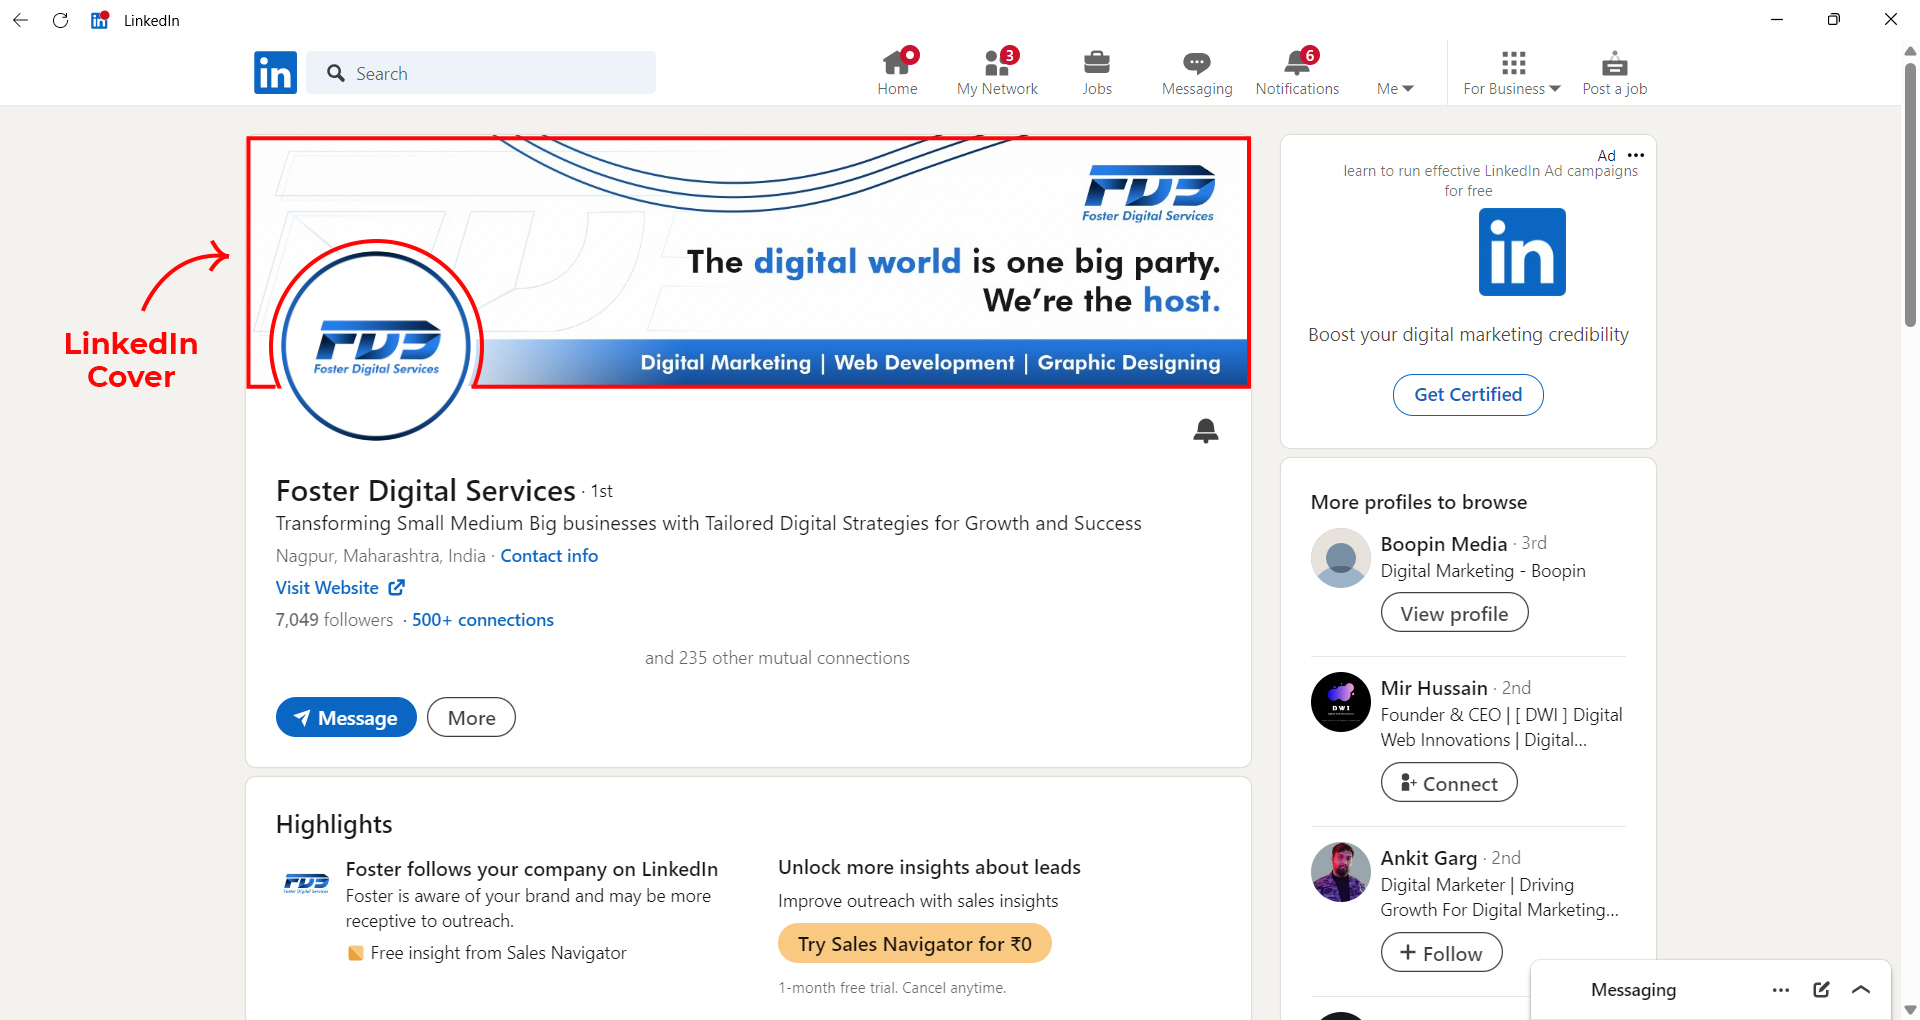Click the search magnifier icon
Viewport: 1920px width, 1020px height.
click(x=336, y=73)
